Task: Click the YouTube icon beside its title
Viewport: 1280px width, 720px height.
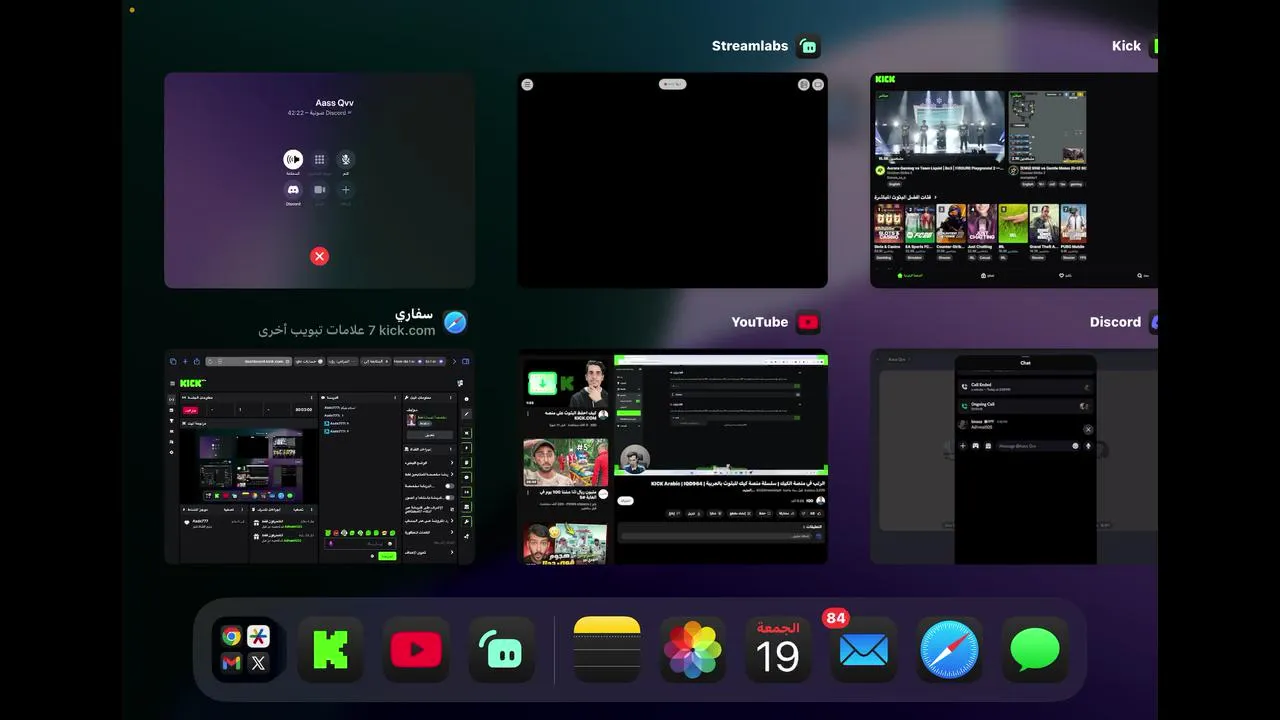Action: coord(808,322)
